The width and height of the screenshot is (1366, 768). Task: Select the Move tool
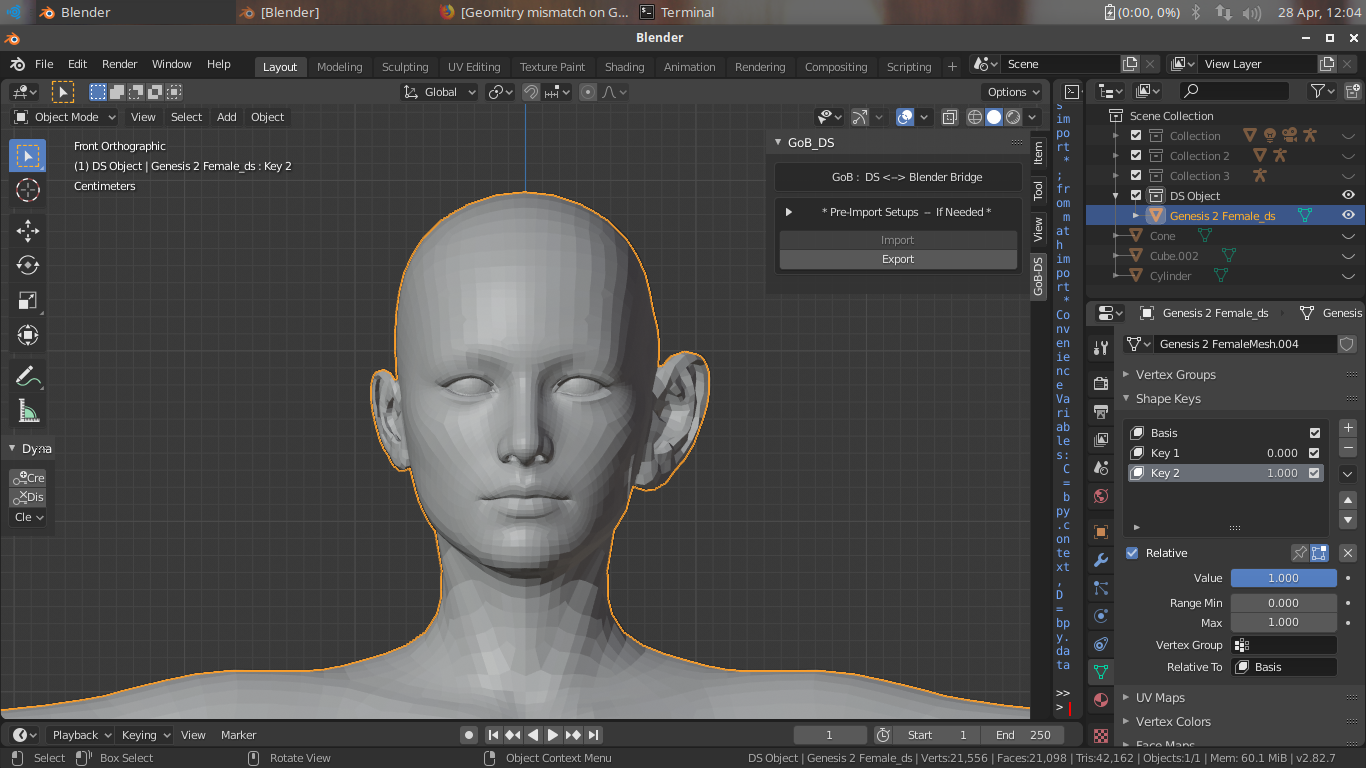pos(28,231)
